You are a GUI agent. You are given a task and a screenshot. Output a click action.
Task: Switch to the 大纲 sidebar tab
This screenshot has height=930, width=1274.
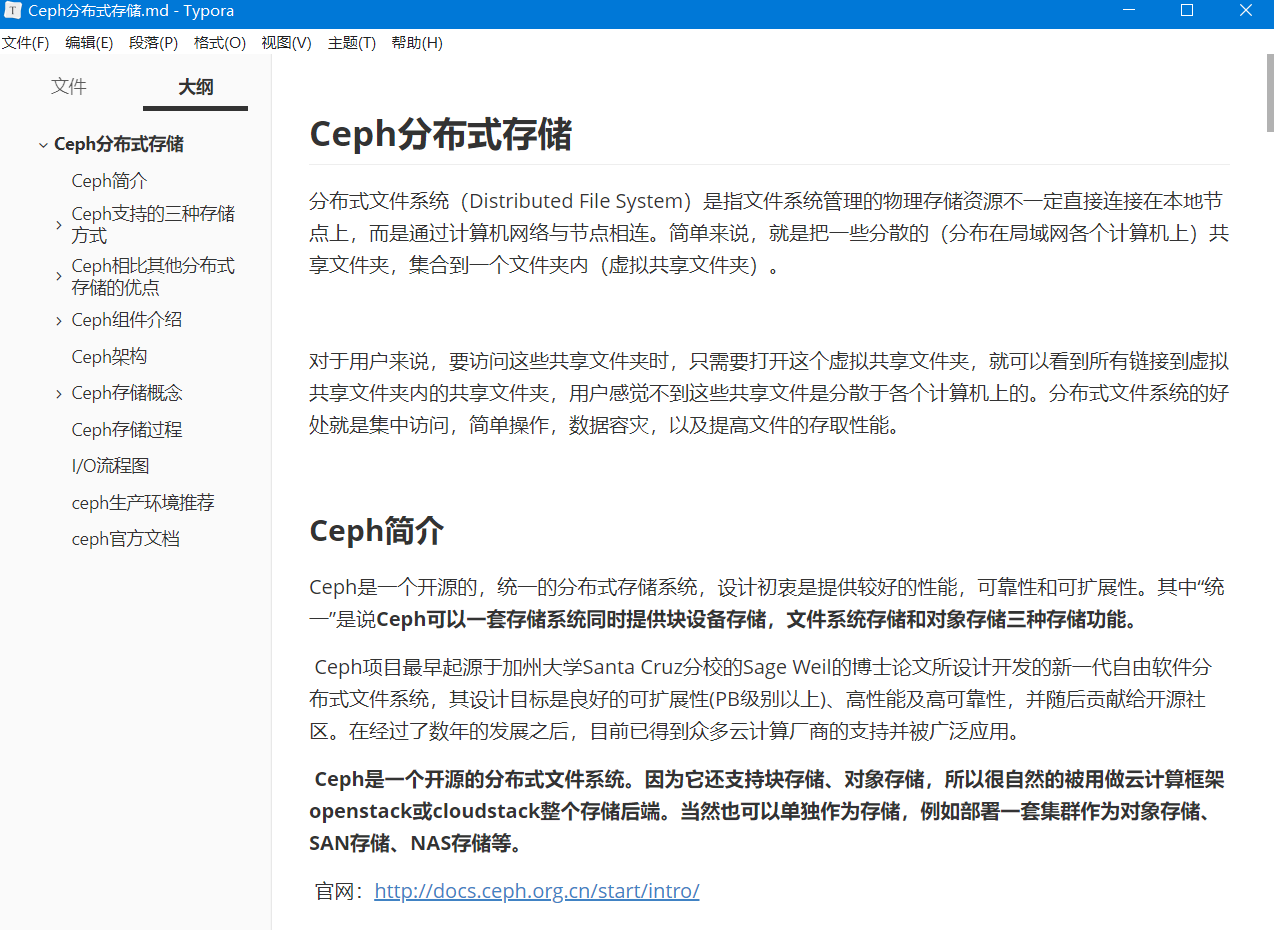195,87
